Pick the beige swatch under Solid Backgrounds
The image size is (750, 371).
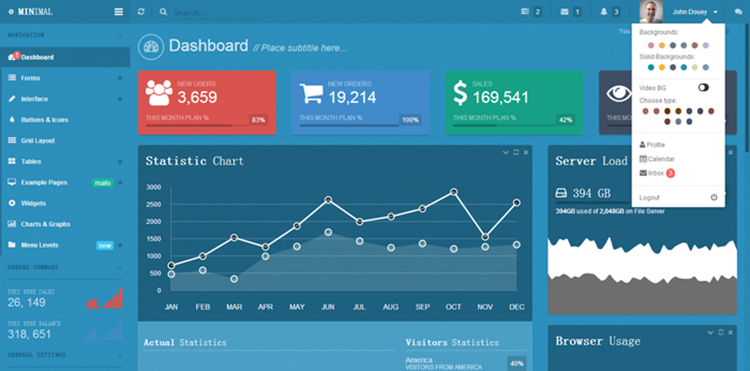point(695,67)
